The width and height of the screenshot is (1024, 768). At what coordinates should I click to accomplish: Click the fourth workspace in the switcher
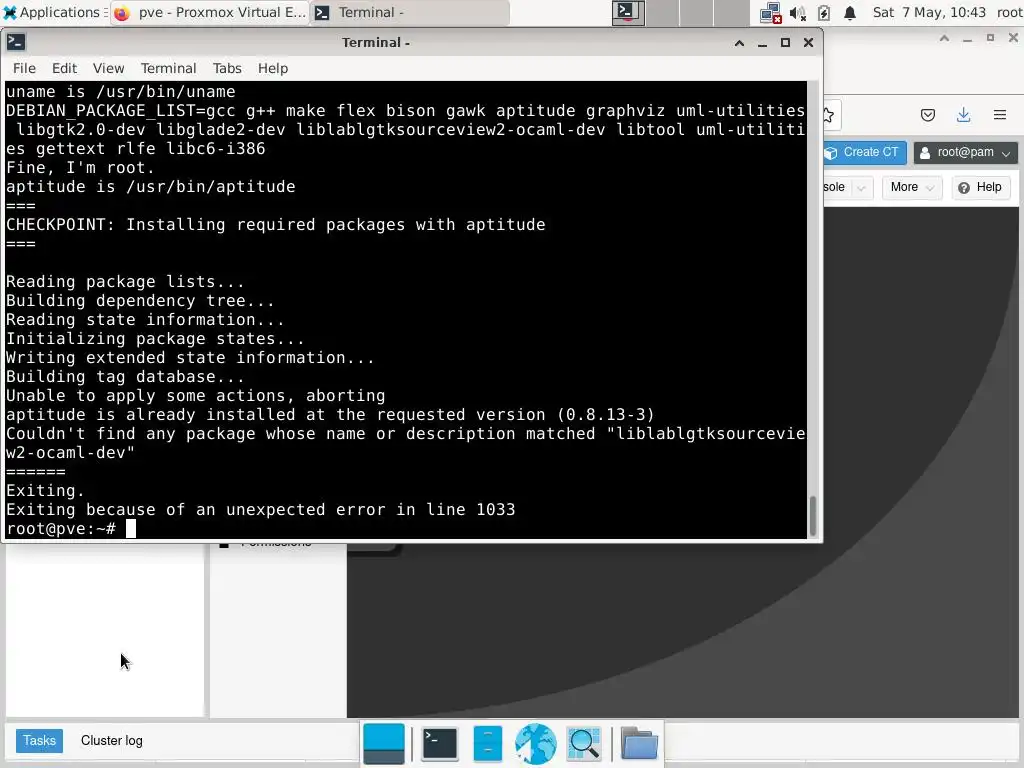pyautogui.click(x=731, y=12)
